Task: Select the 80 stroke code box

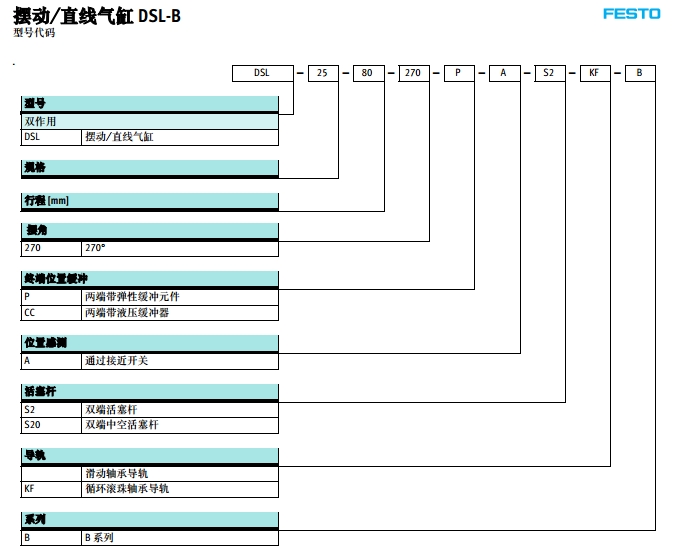Action: click(367, 73)
